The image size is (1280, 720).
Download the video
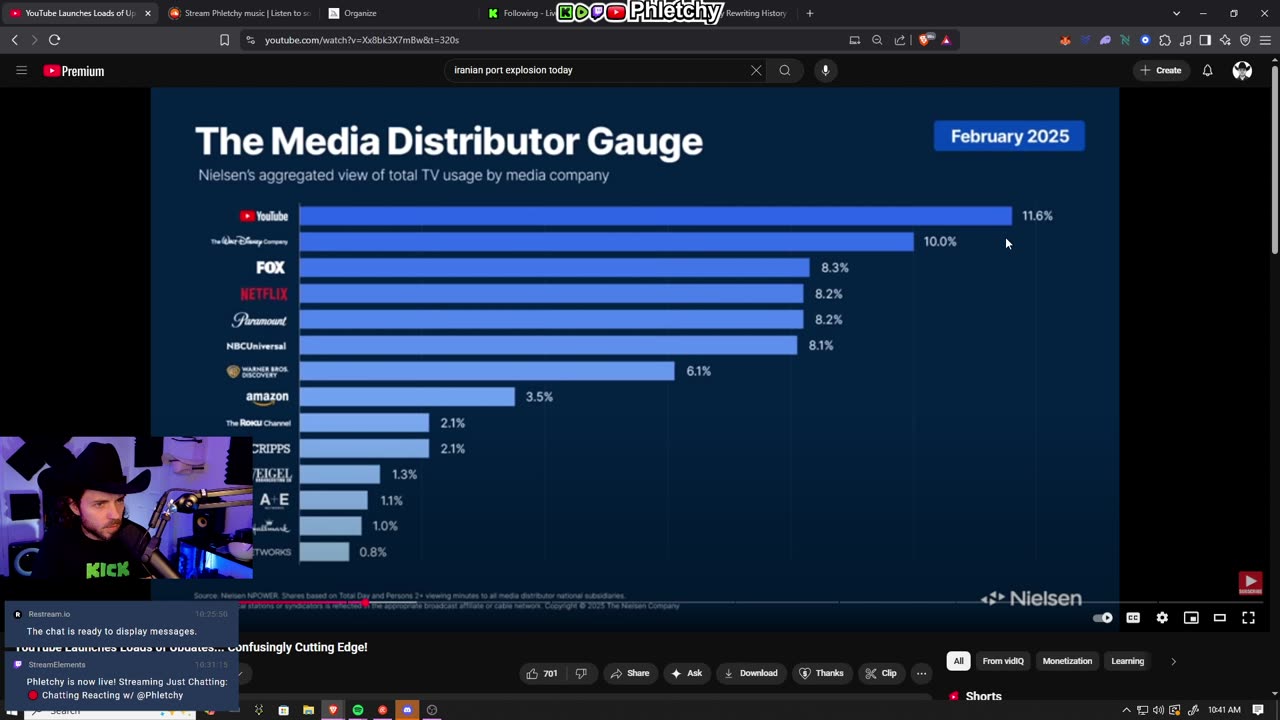(751, 673)
